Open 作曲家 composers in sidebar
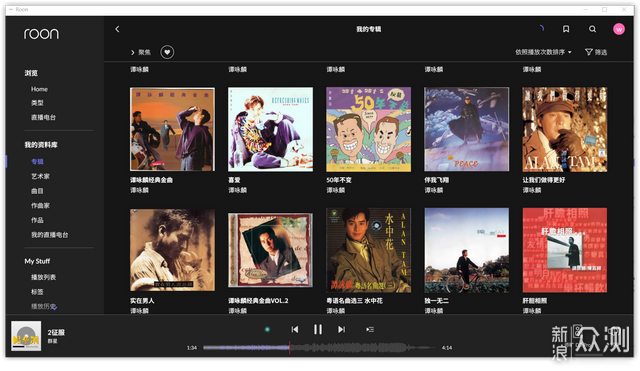Screen dimensions: 640x371 [x=40, y=206]
